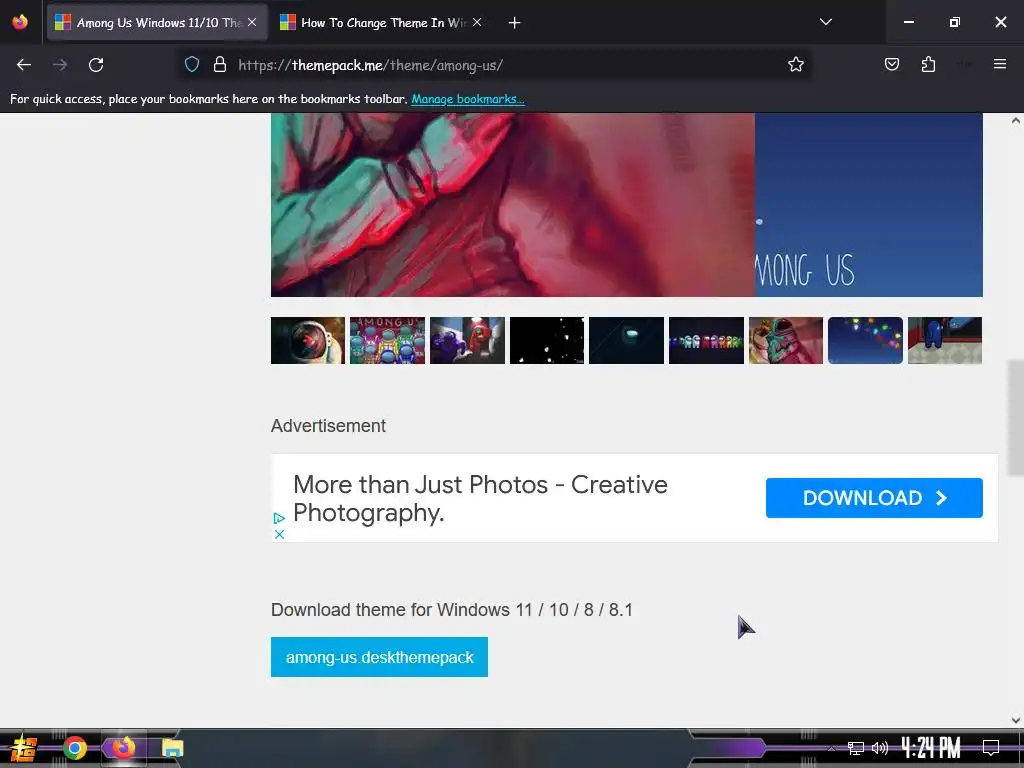The width and height of the screenshot is (1024, 768).
Task: Select the purple and red crewmate thumbnail
Action: click(467, 340)
